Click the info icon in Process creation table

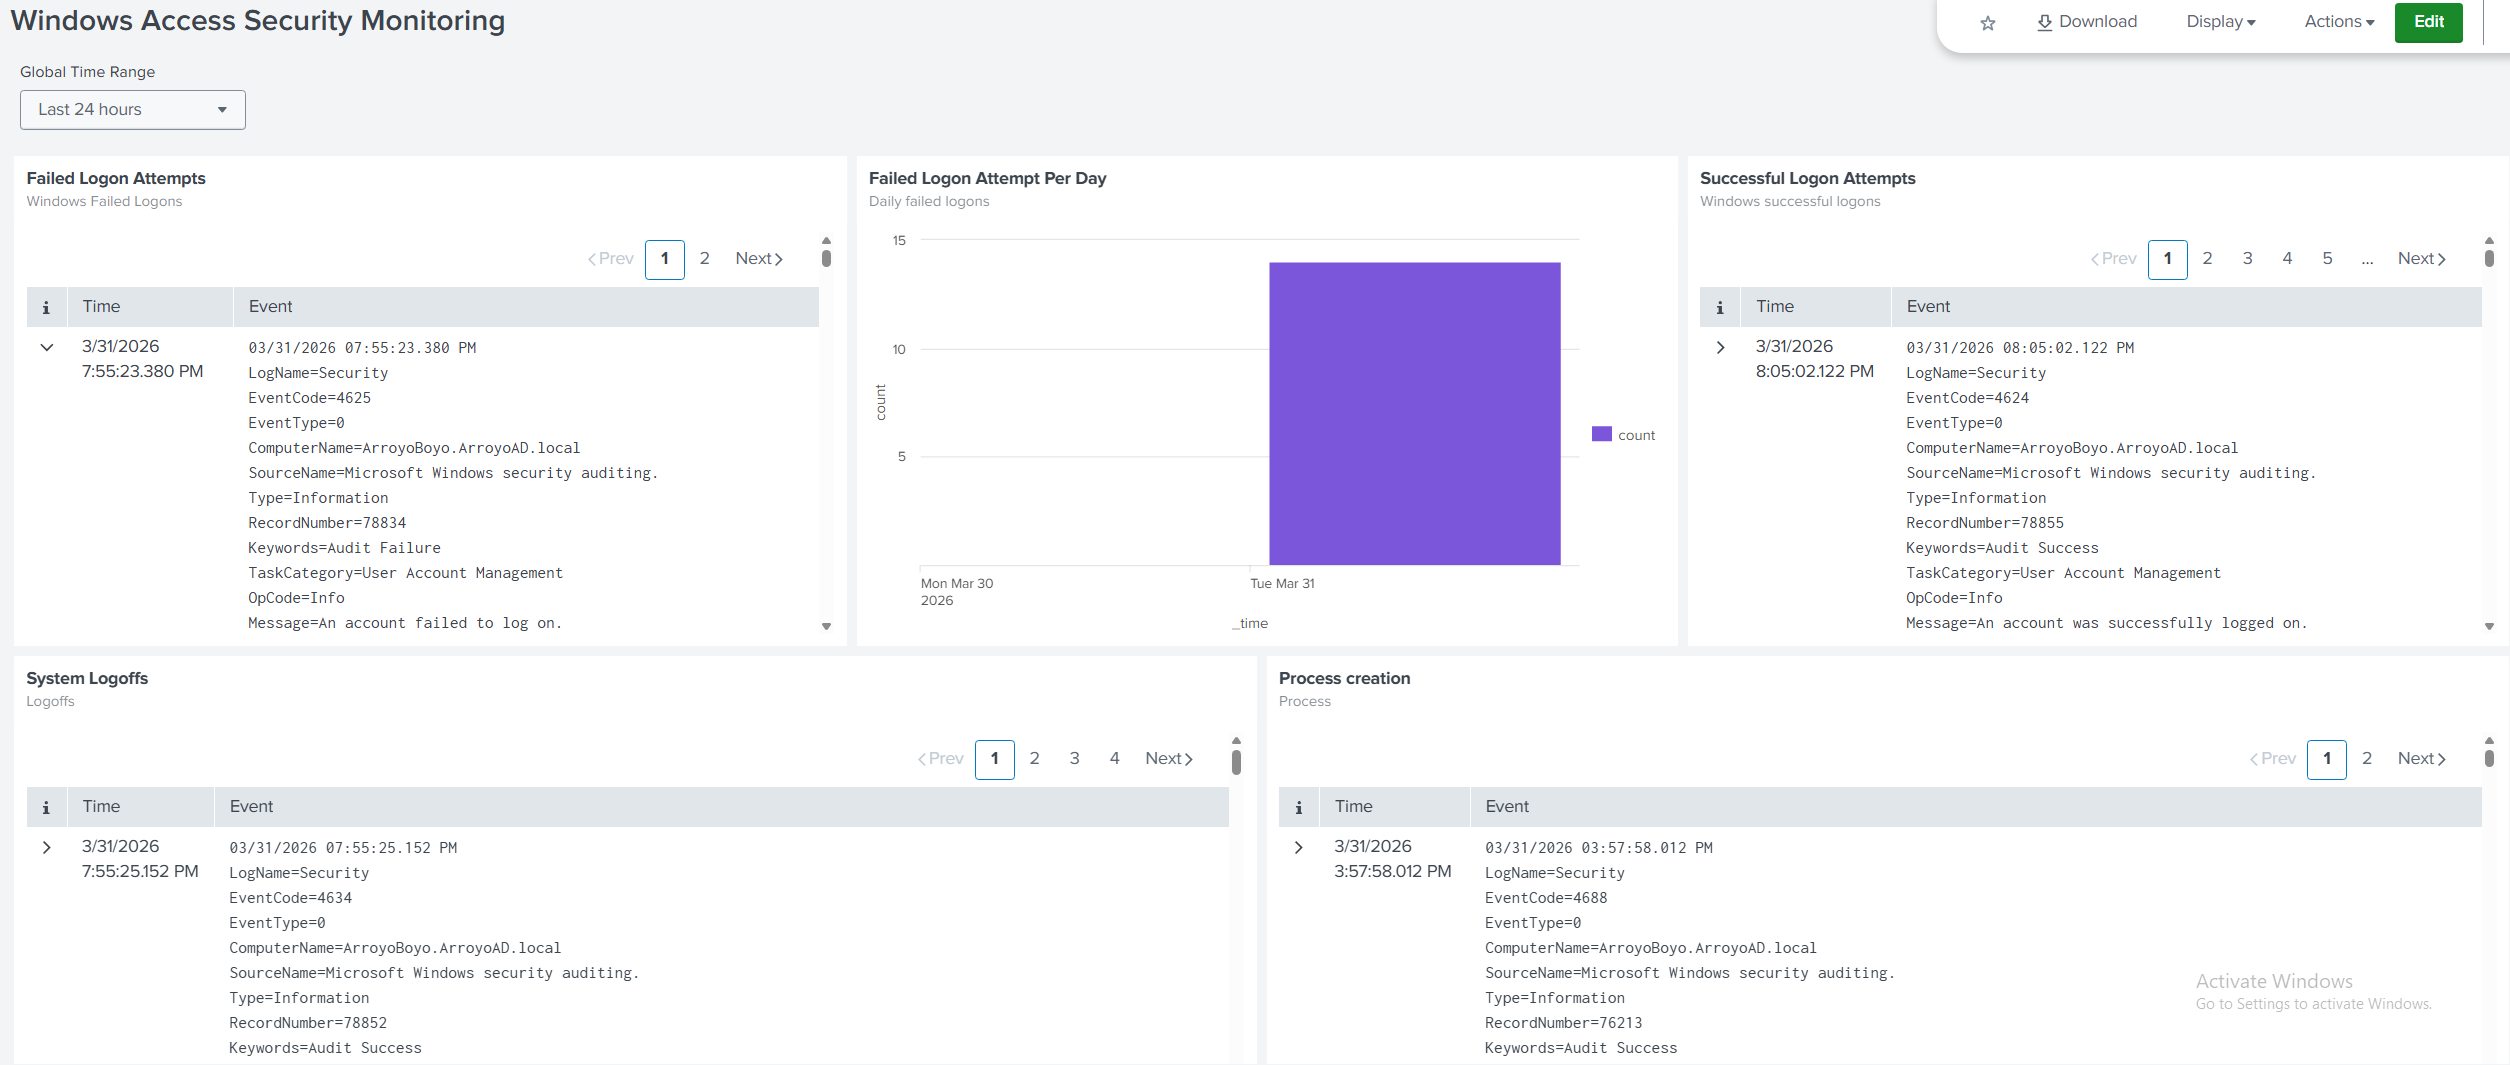pos(1300,806)
